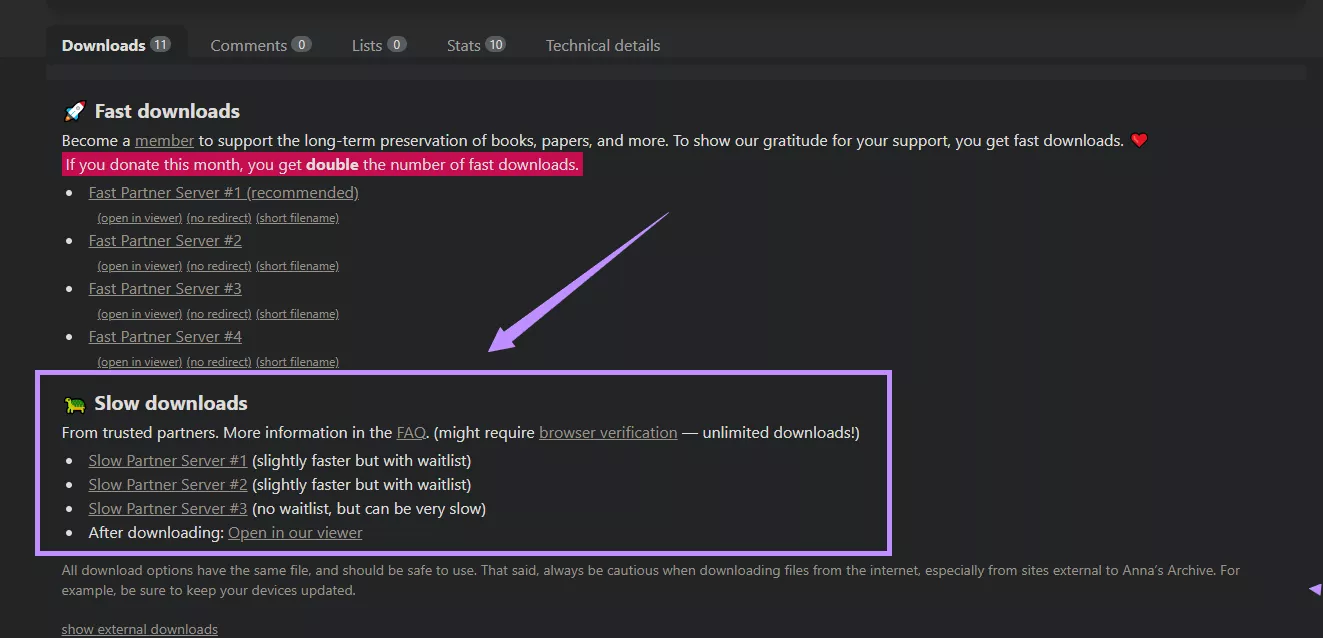Click Open in our viewer link

tap(294, 532)
